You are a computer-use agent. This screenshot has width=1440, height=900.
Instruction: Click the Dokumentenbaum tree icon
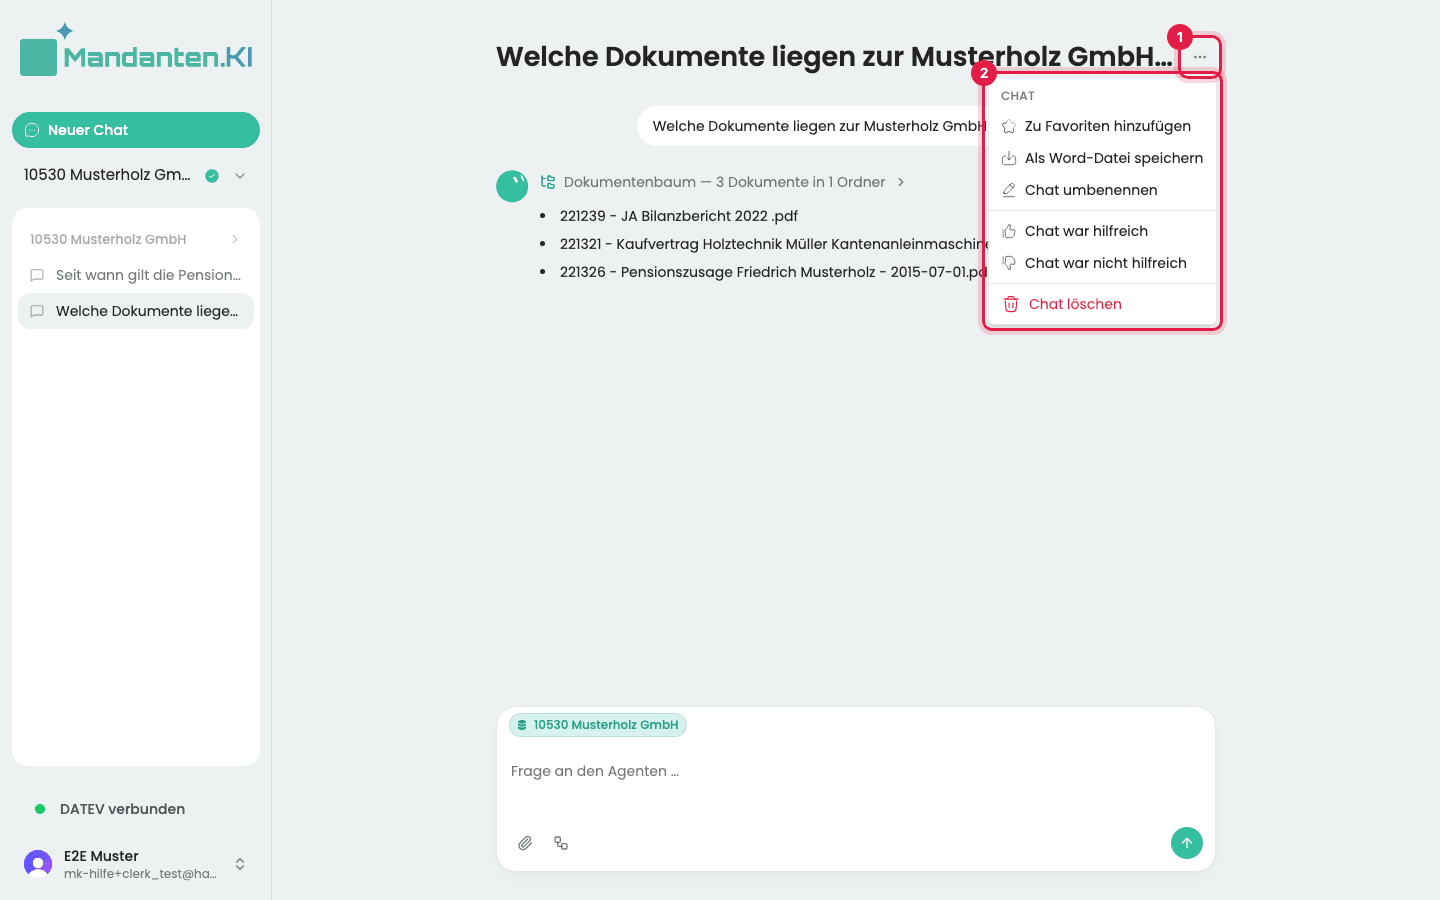click(x=548, y=182)
